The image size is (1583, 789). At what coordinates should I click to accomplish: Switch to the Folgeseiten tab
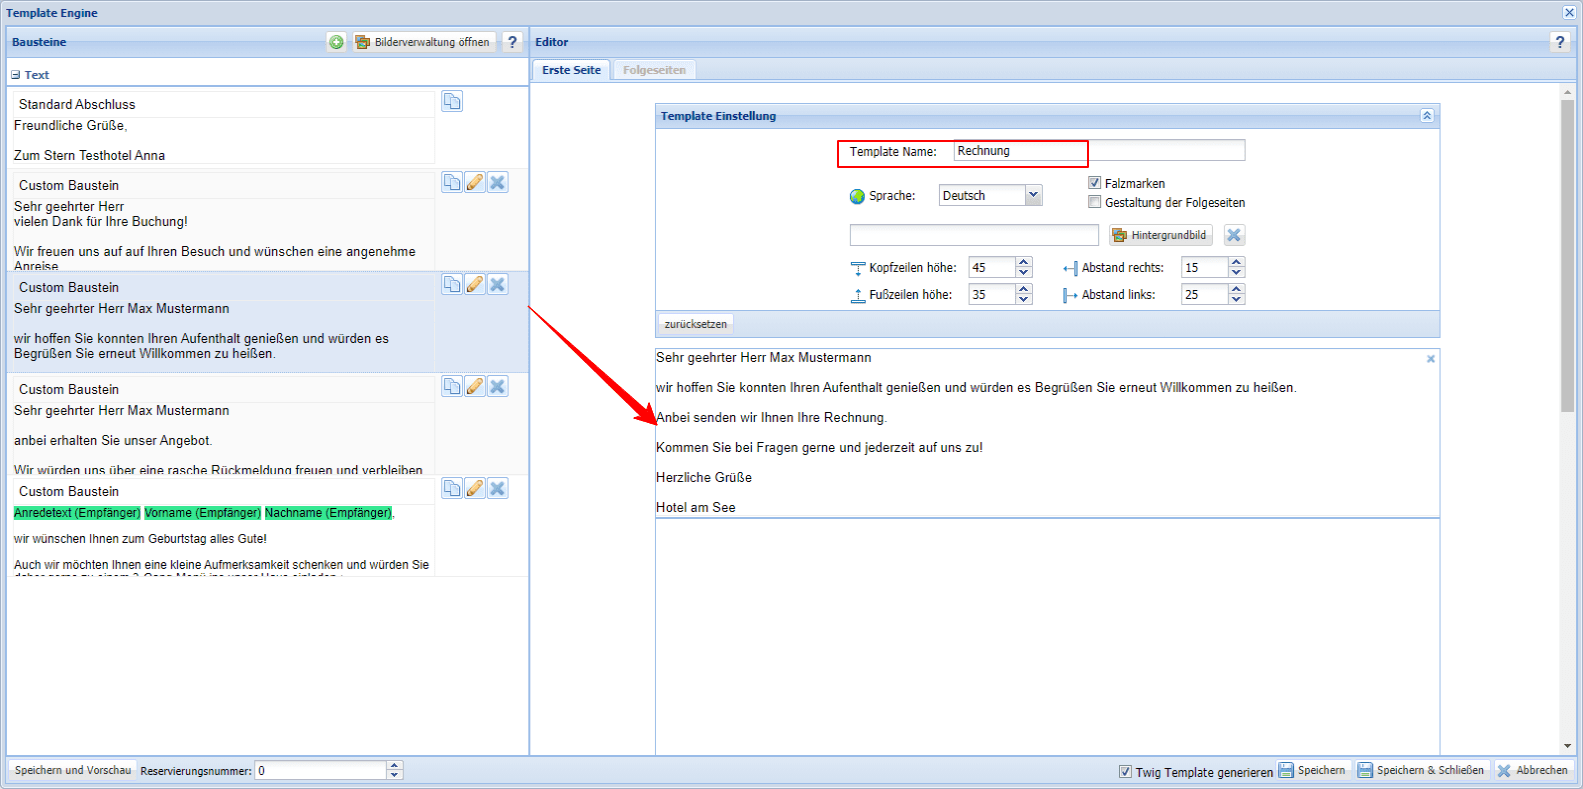654,70
